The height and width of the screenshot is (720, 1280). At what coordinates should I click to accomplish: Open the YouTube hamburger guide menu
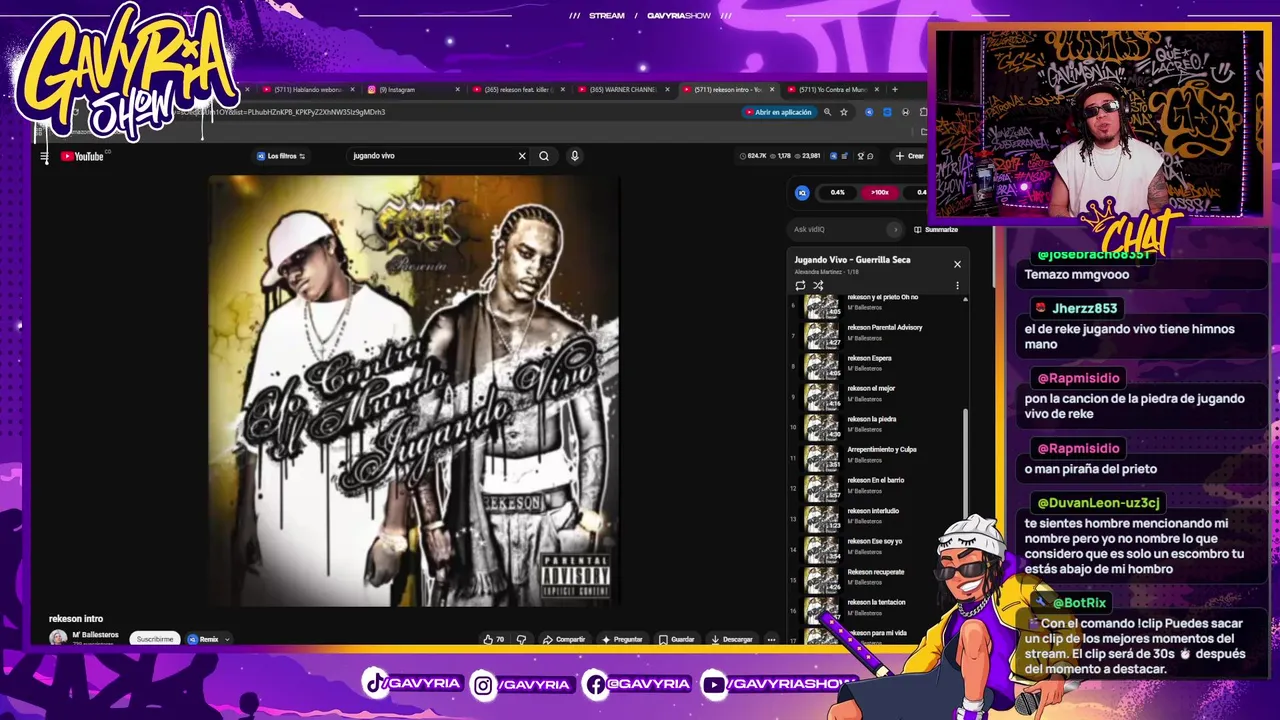(x=44, y=156)
